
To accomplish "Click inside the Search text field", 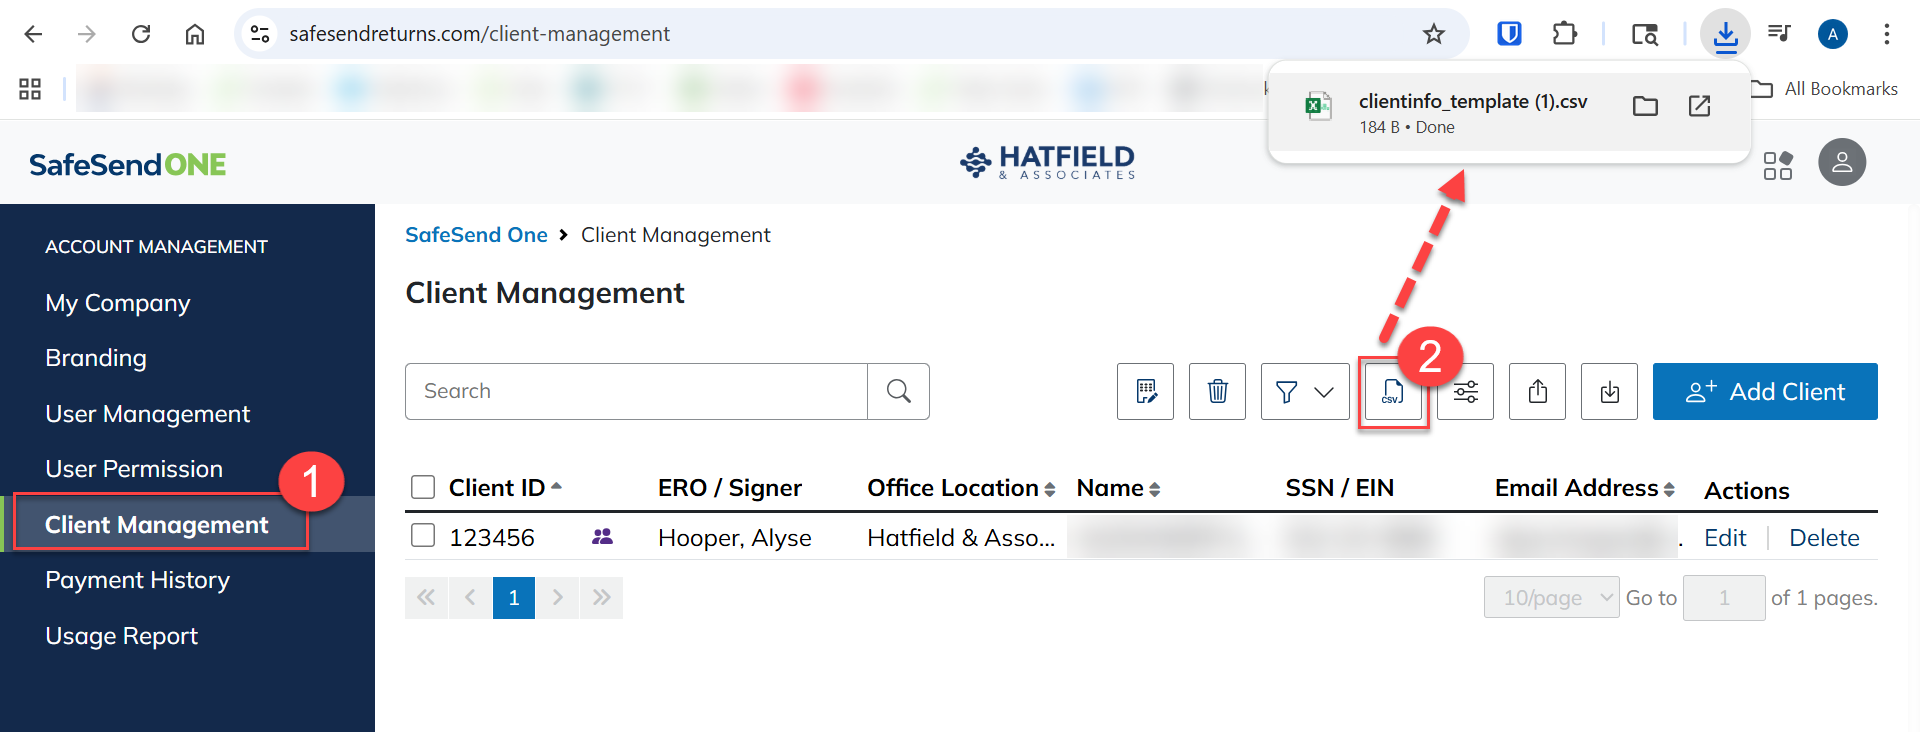I will coord(636,391).
